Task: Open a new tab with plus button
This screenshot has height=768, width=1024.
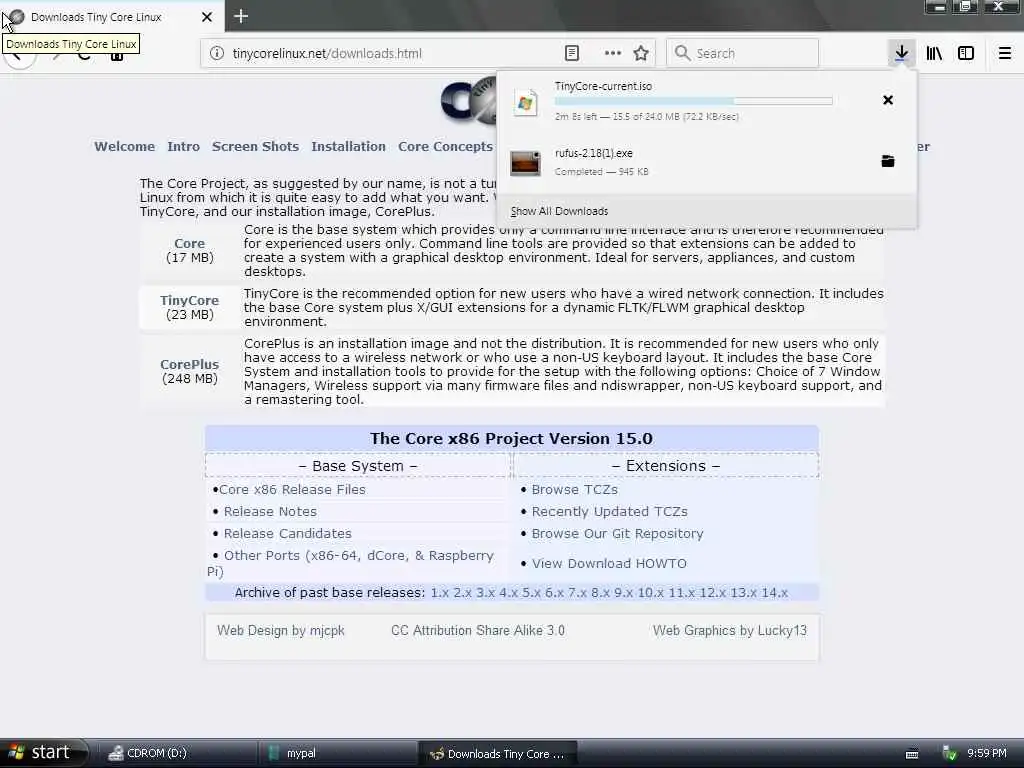Action: click(241, 16)
